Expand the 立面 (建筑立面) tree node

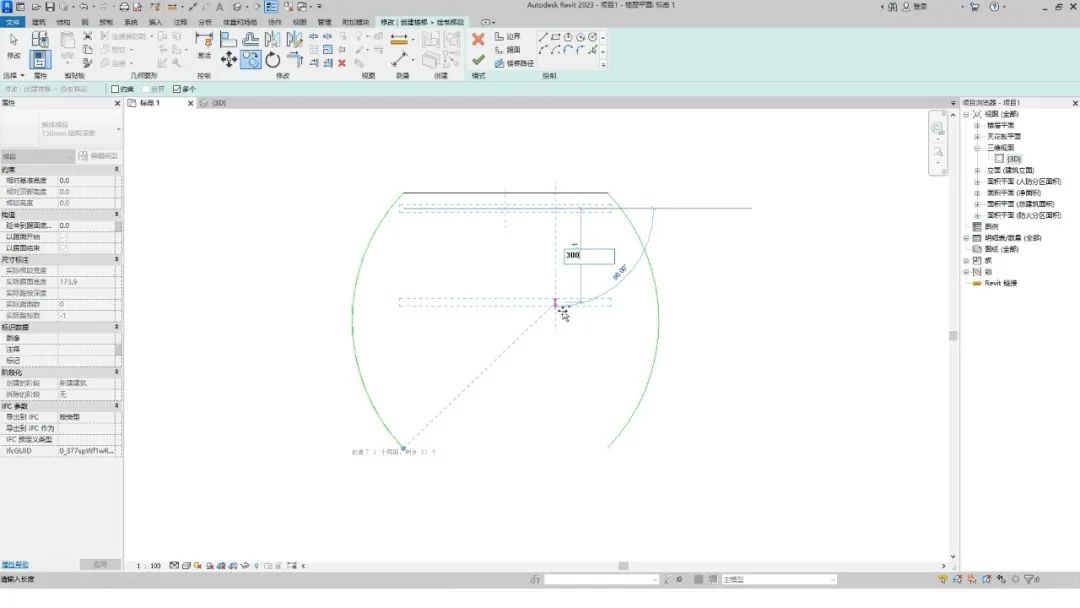click(x=977, y=170)
